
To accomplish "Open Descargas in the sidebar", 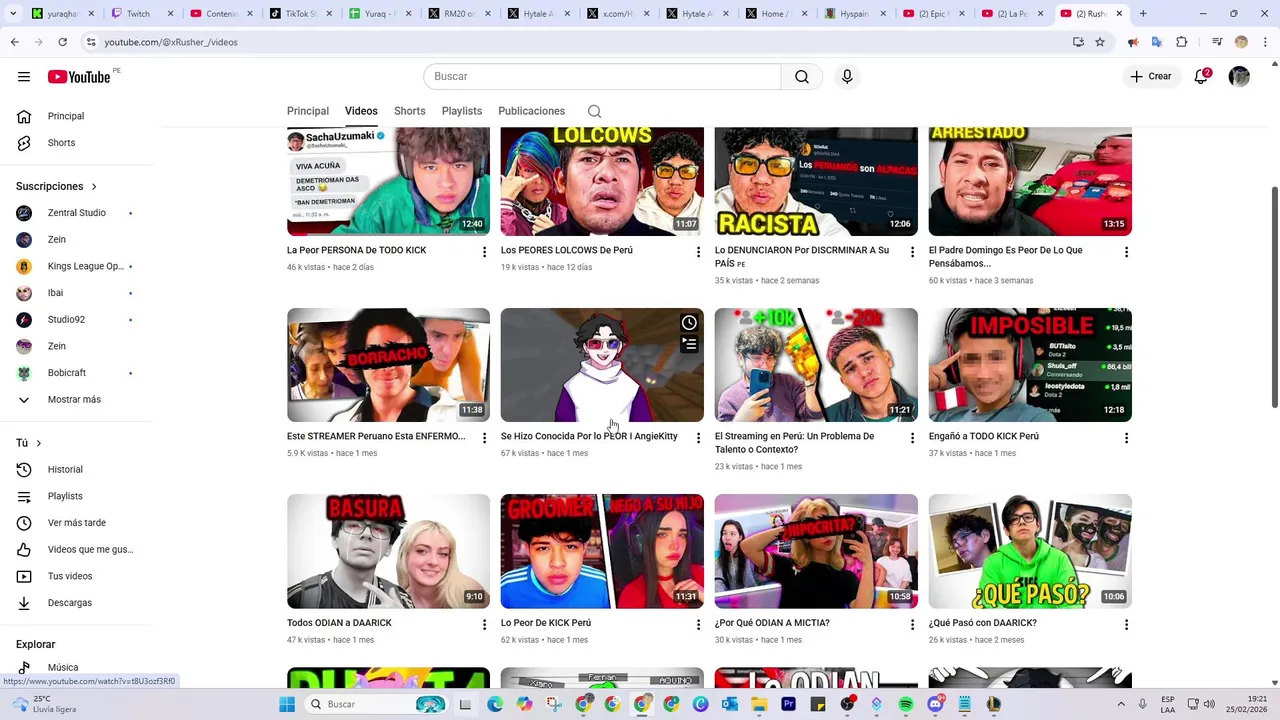I will pyautogui.click(x=70, y=603).
